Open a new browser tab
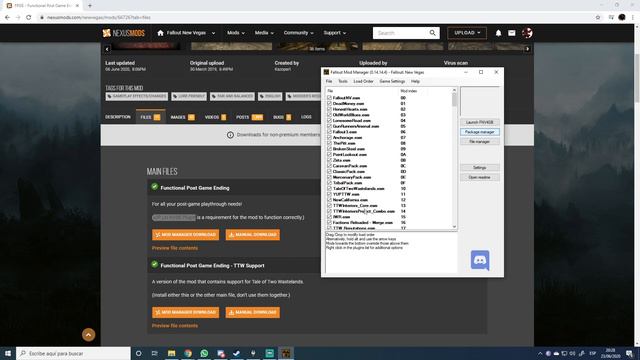Screen dimensions: 640x360 [x=90, y=6]
